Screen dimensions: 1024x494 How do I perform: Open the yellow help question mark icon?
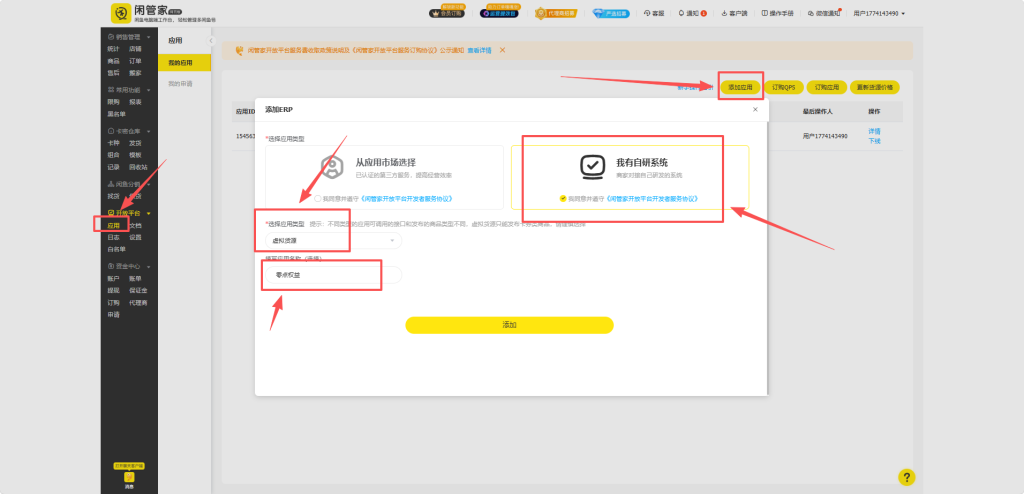click(906, 477)
